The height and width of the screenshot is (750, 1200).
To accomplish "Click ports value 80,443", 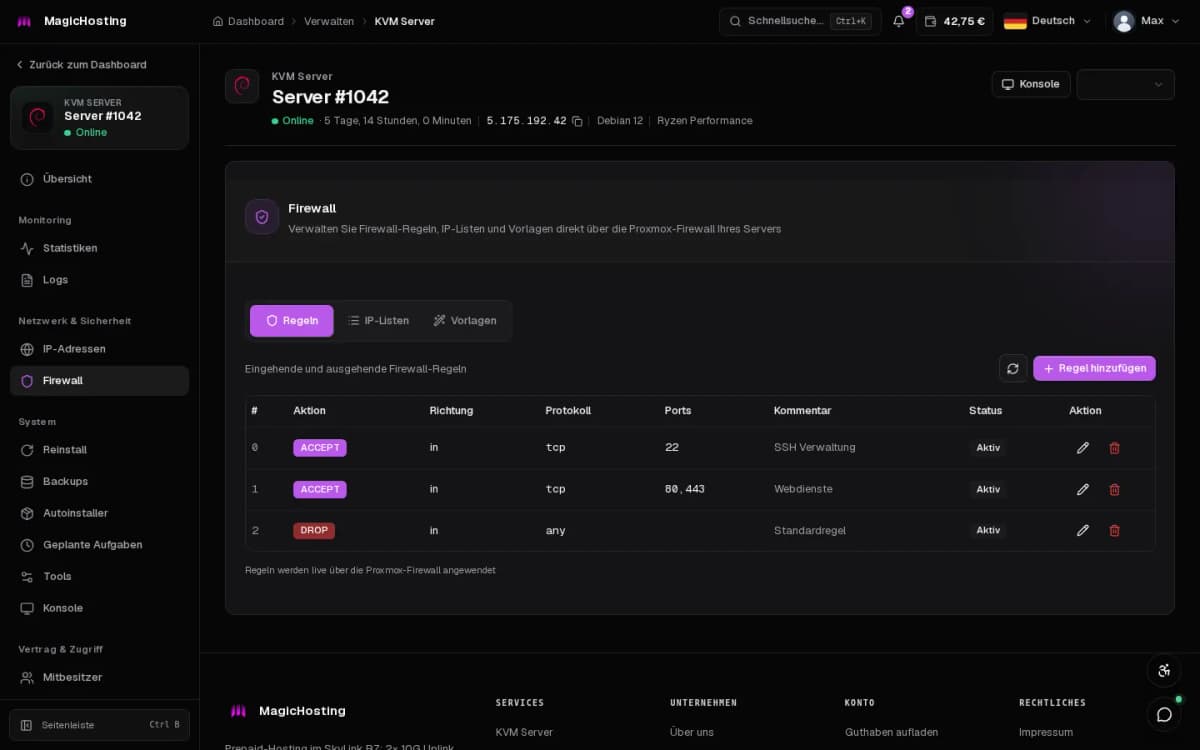I will tap(685, 489).
